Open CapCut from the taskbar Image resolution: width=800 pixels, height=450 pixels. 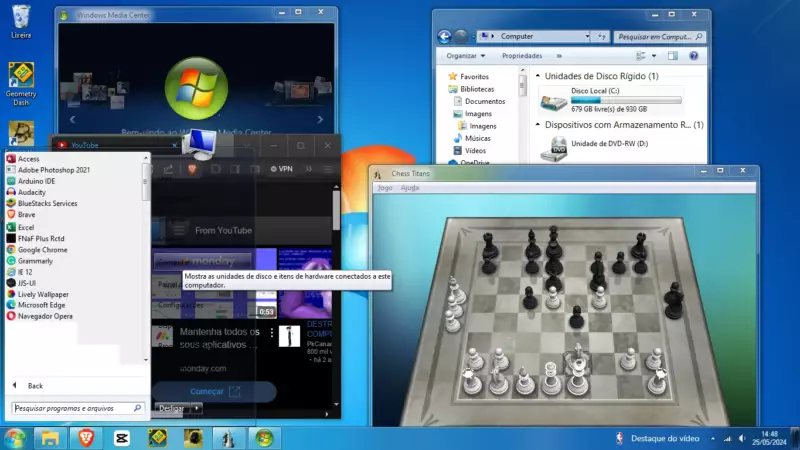(x=121, y=438)
